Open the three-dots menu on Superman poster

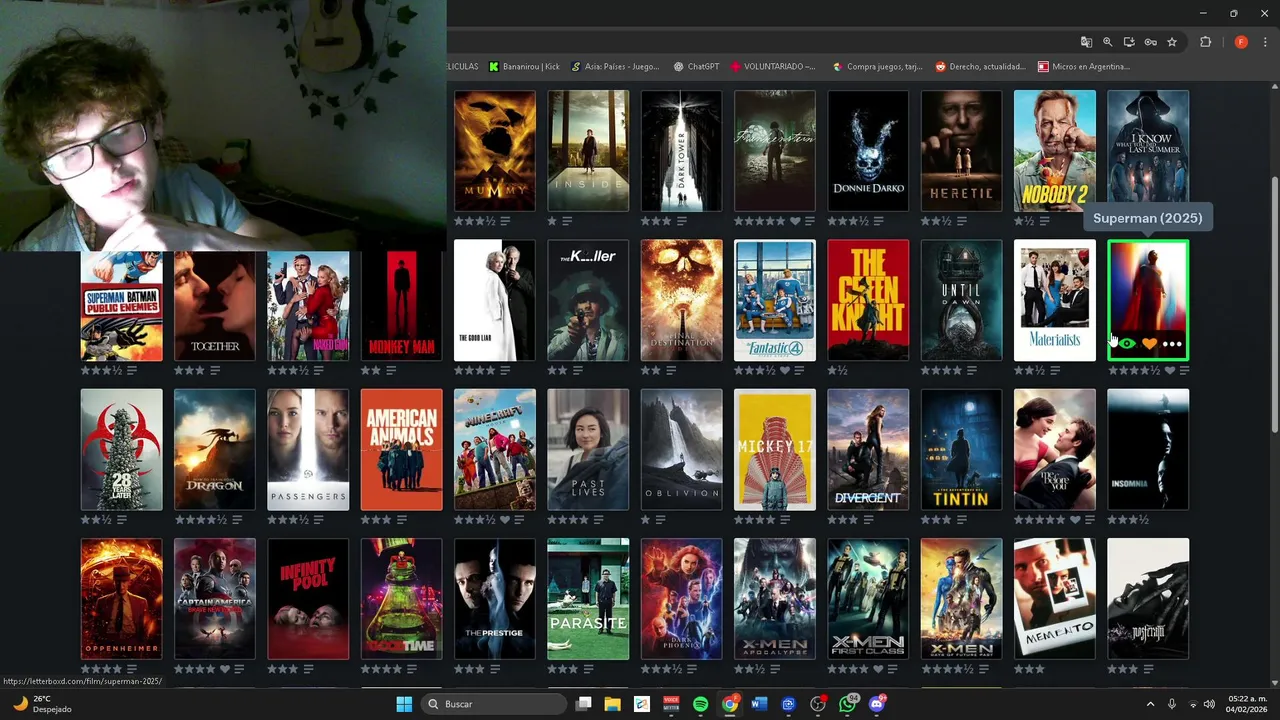[1172, 344]
